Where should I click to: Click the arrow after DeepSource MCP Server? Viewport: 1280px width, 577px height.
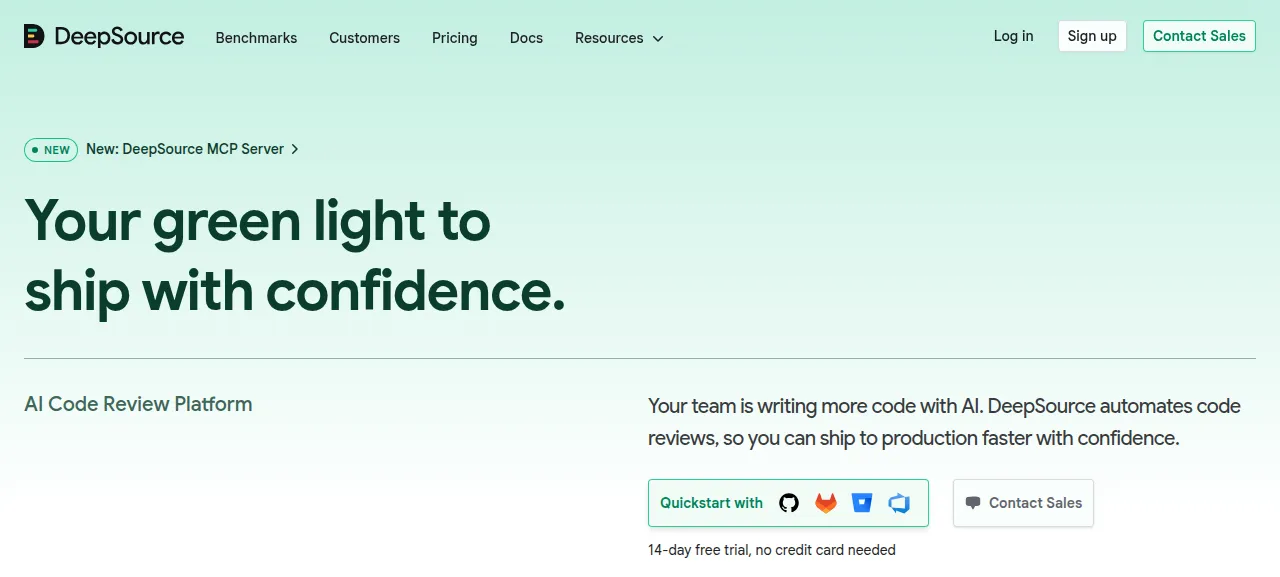click(x=295, y=149)
